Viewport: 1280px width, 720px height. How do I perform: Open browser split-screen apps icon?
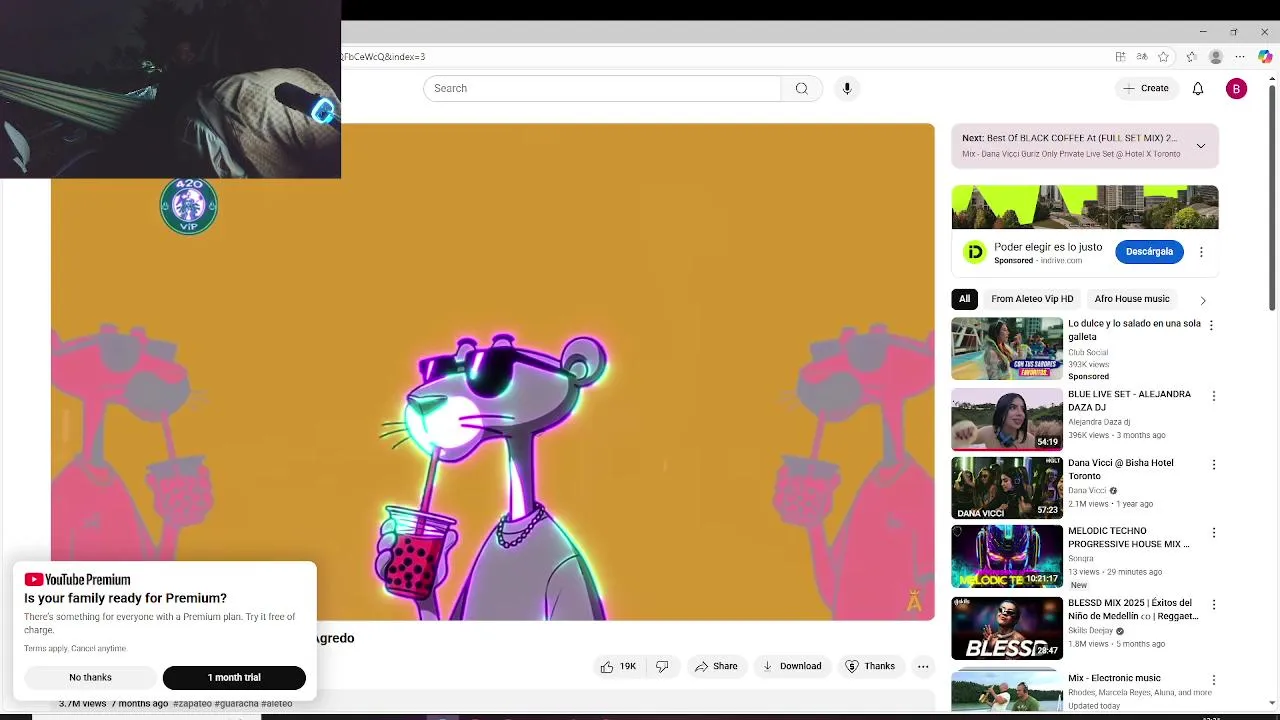1120,57
